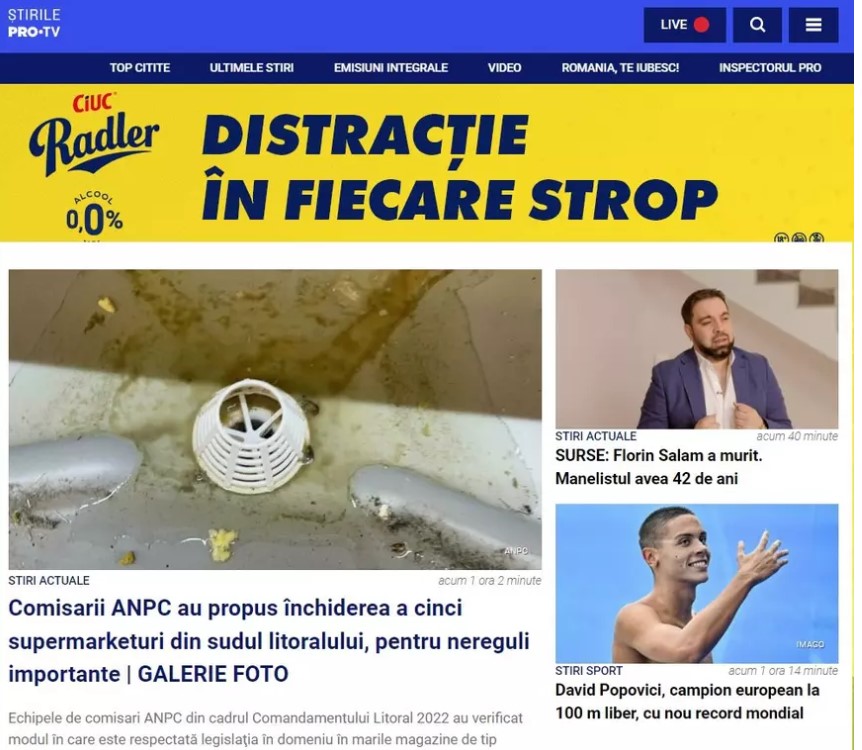Click the Florin Salam article photo
The image size is (862, 750).
tap(697, 349)
